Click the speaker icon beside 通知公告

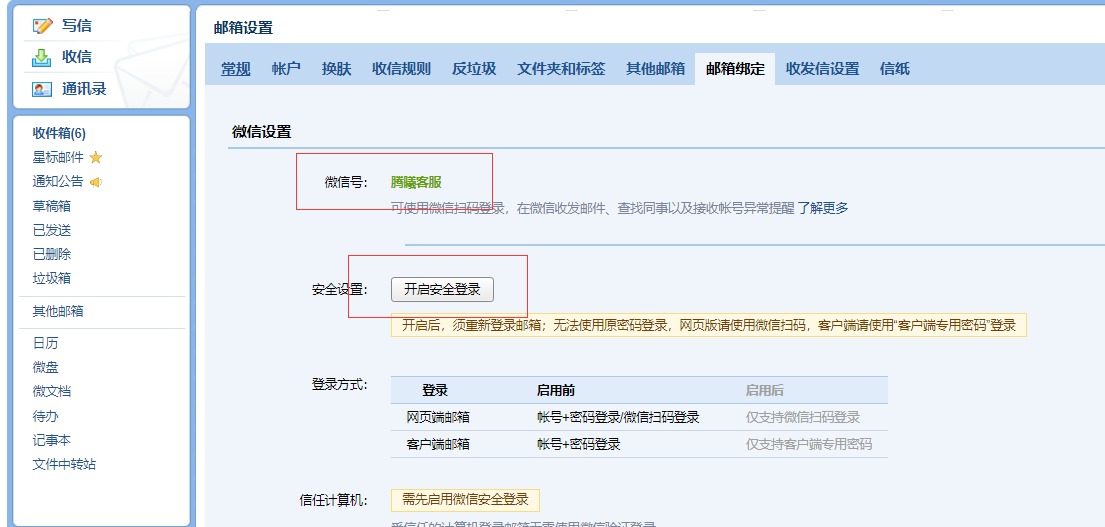click(x=96, y=182)
